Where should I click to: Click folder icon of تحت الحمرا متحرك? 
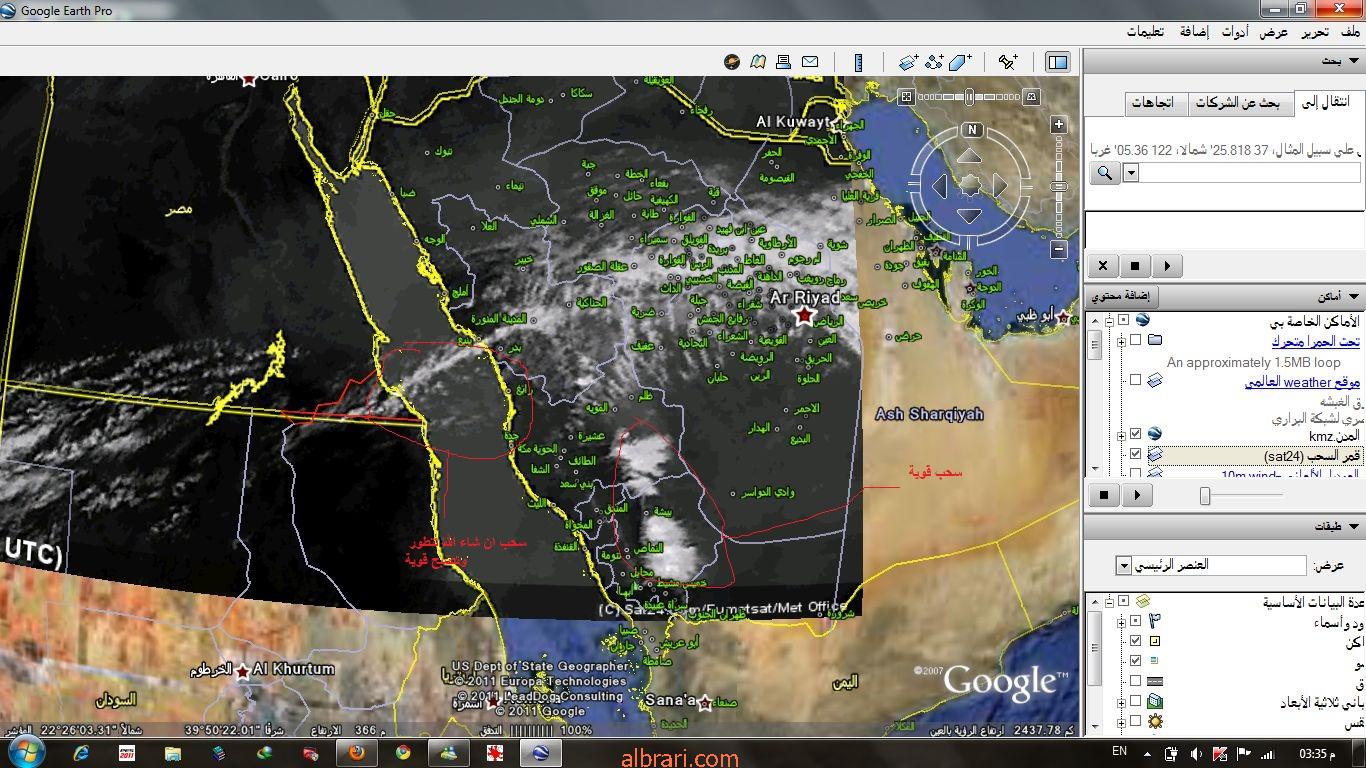[1155, 340]
